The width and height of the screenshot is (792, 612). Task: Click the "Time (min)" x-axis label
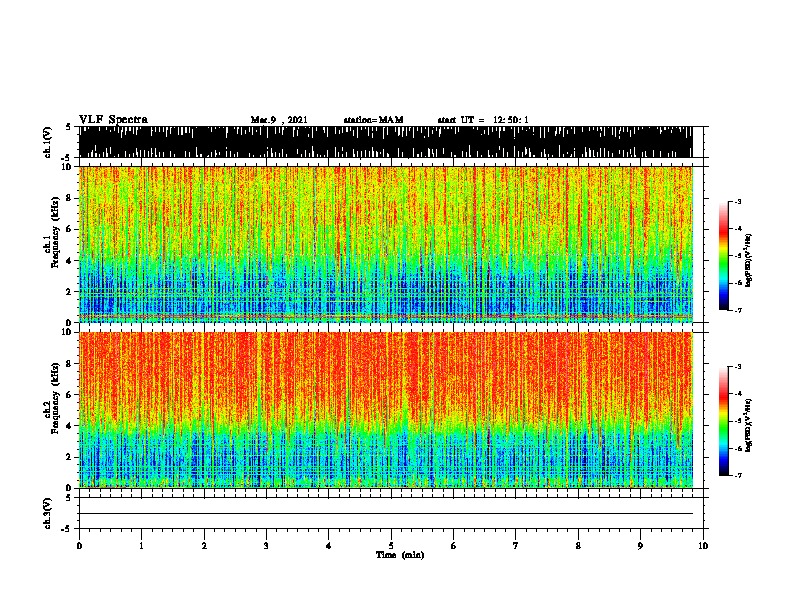click(400, 555)
